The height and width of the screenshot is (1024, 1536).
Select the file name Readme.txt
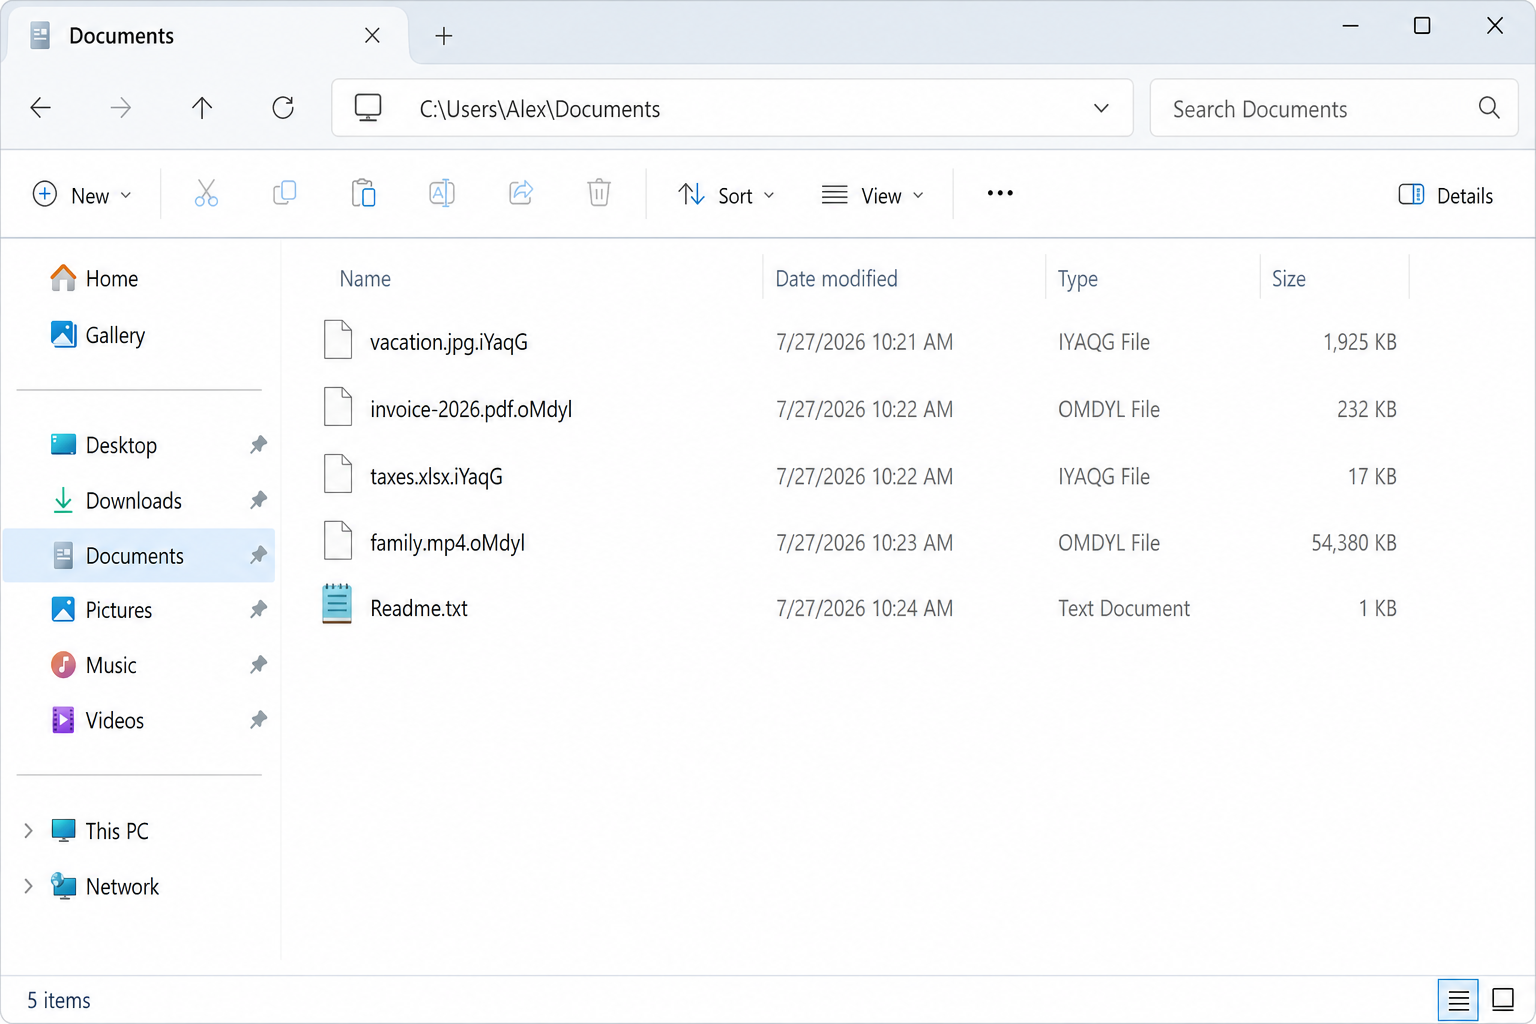(x=419, y=608)
